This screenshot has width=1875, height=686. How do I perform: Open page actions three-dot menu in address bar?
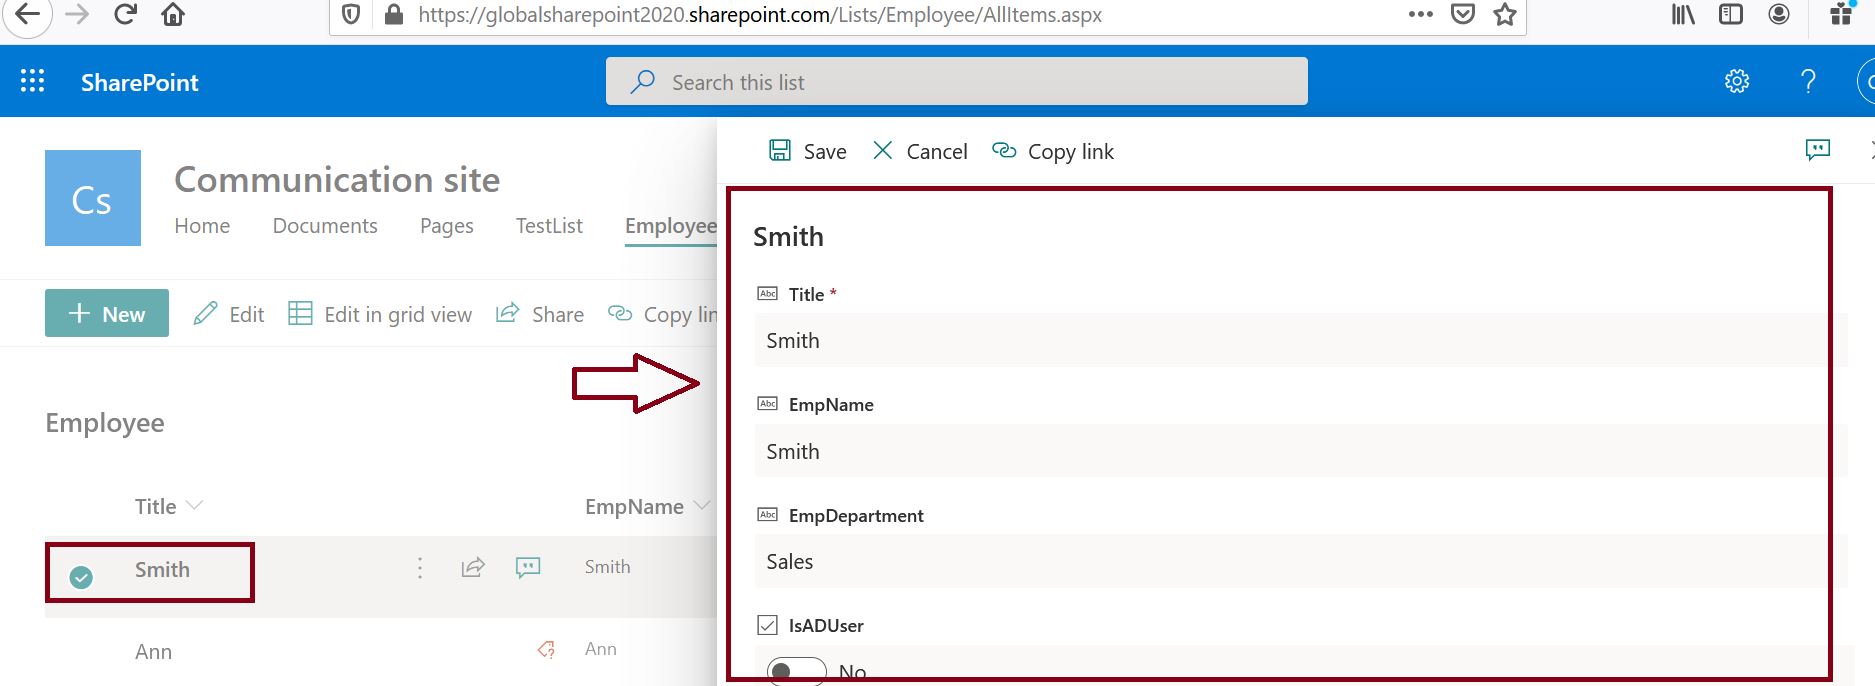point(1420,15)
